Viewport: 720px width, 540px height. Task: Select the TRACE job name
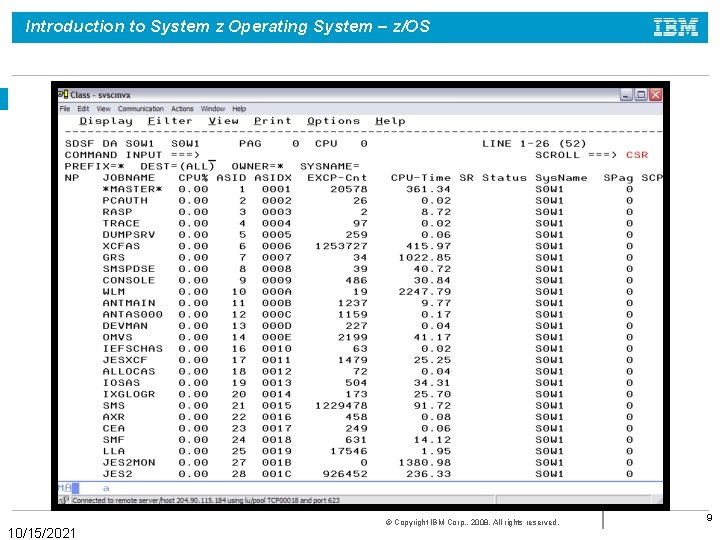[121, 224]
